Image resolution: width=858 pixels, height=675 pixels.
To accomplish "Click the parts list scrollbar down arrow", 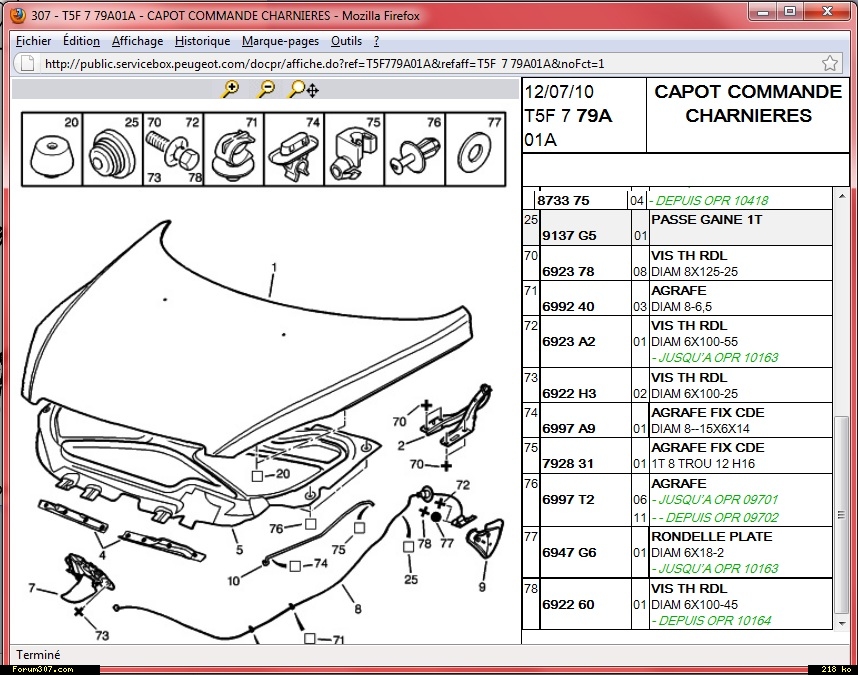I will tap(842, 624).
